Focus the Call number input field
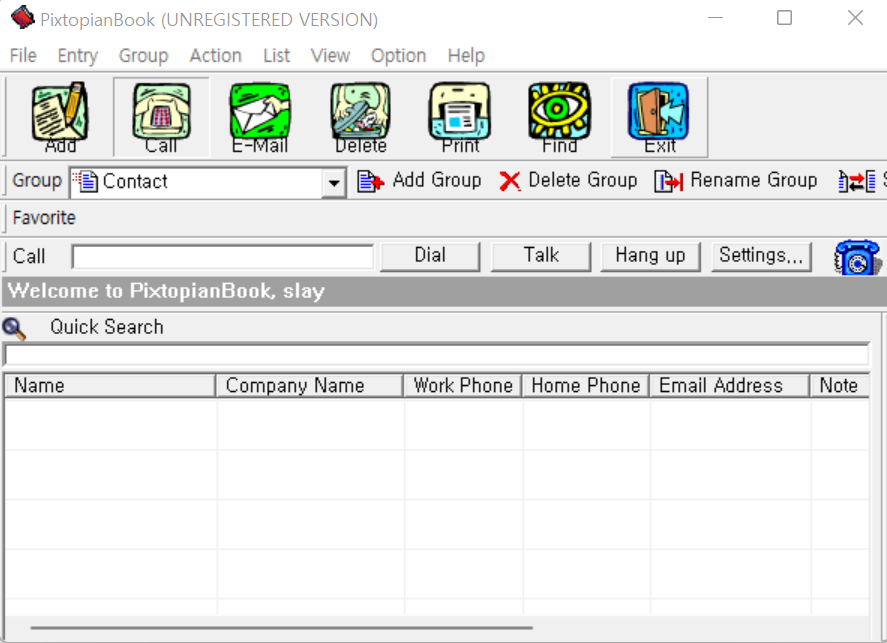The image size is (887, 643). (222, 257)
